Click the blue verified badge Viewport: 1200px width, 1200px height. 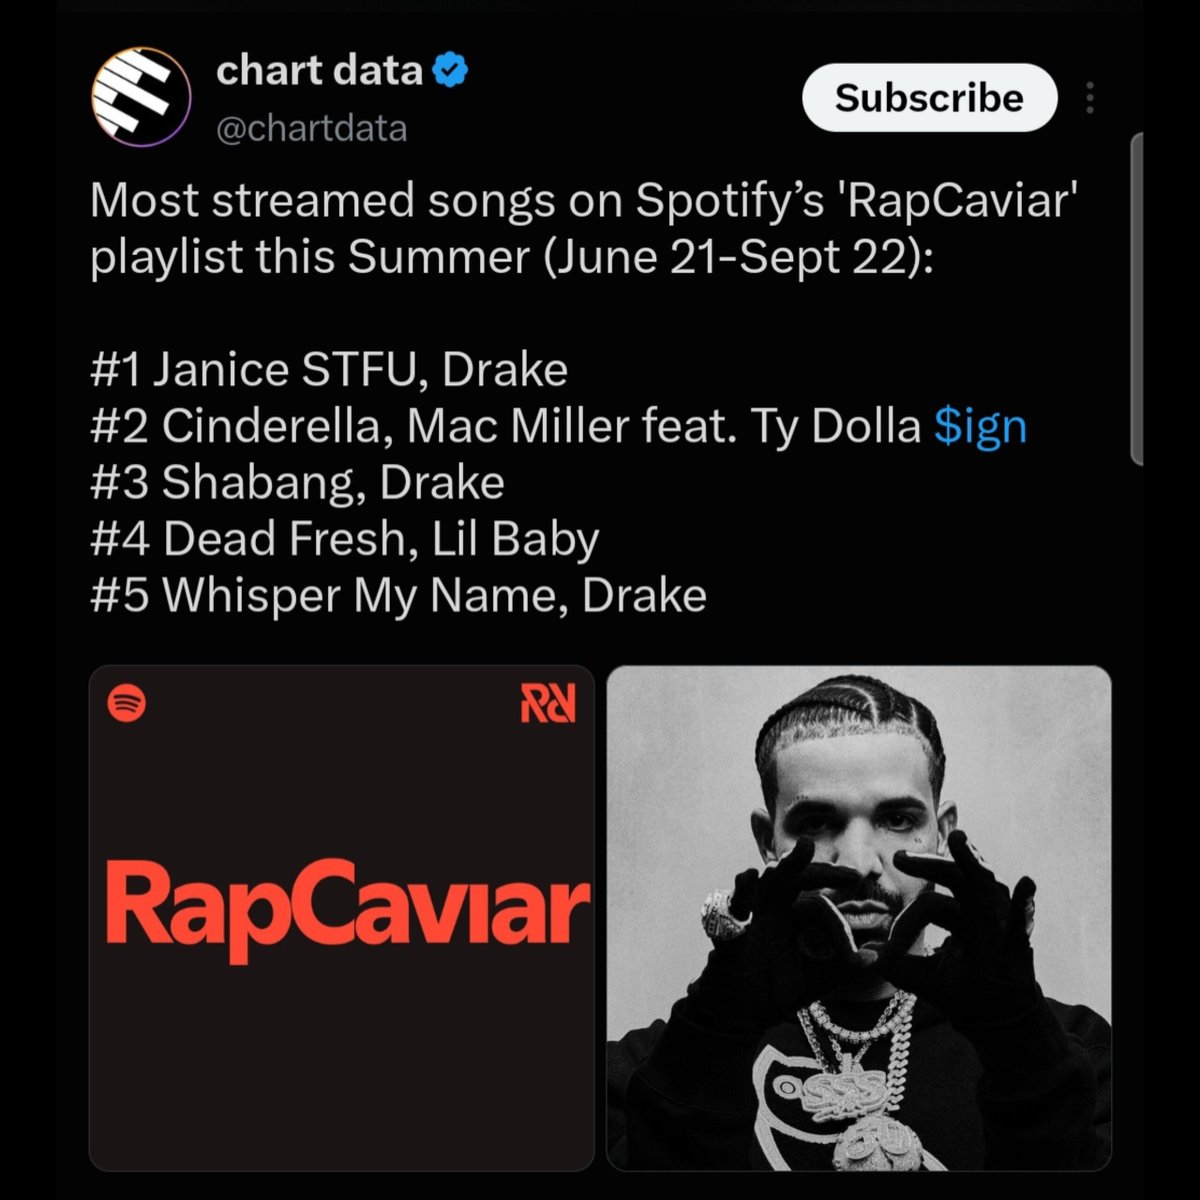tap(452, 71)
